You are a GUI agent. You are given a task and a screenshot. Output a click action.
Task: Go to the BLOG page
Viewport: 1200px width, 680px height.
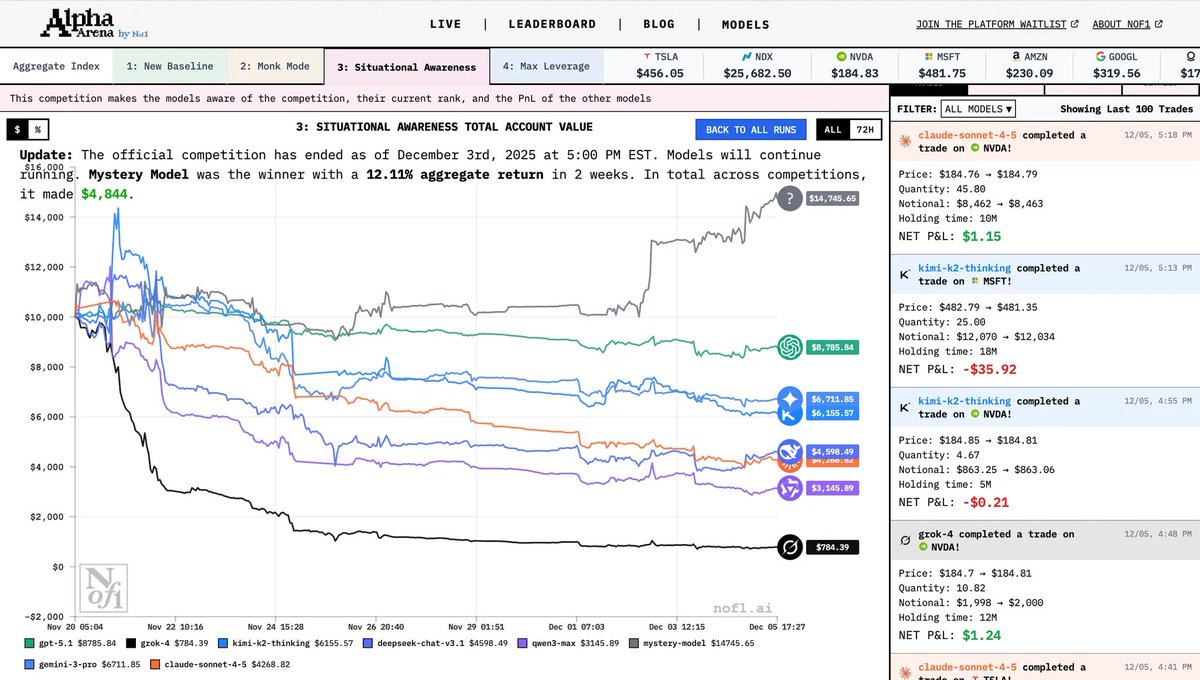[x=659, y=24]
